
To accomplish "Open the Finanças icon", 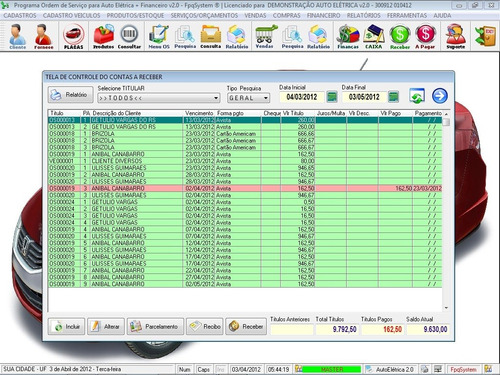I will pyautogui.click(x=348, y=36).
